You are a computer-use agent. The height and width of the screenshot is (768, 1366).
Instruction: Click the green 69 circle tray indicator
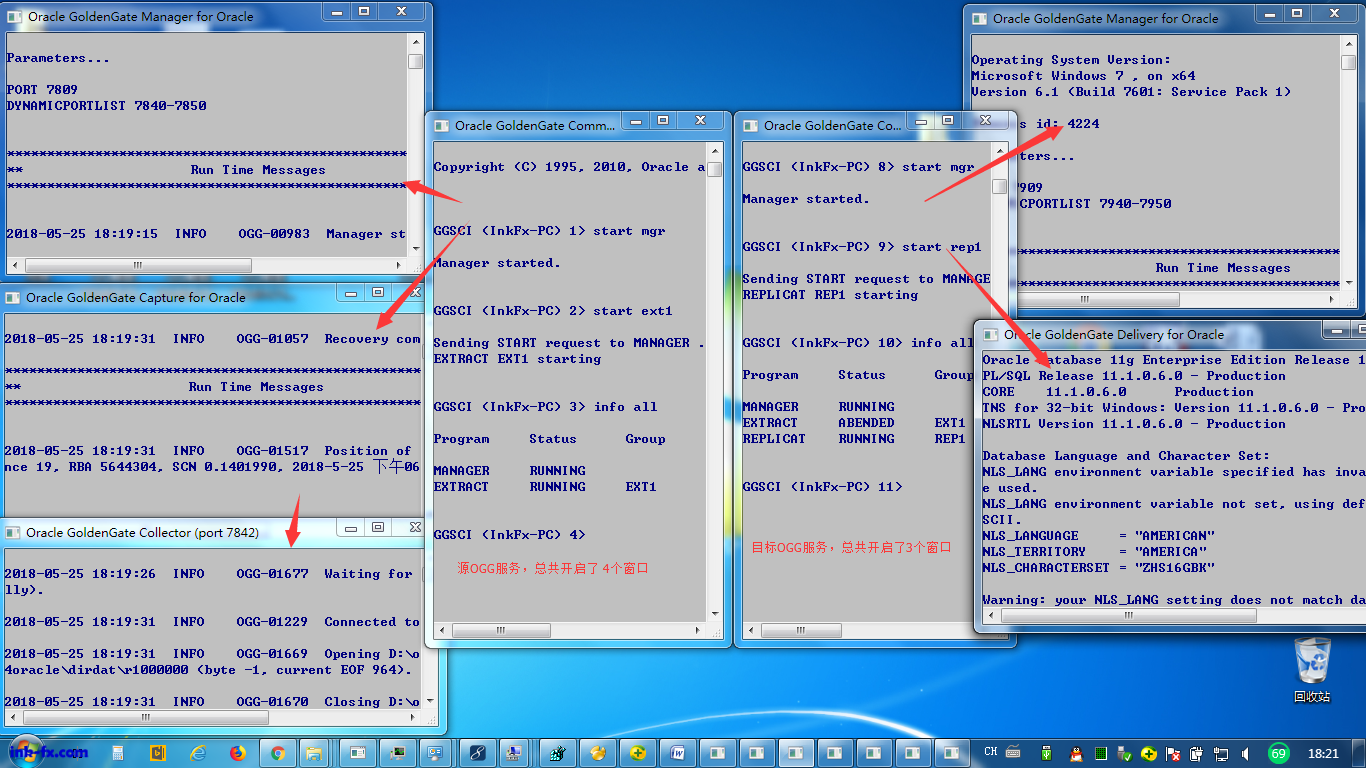click(x=1278, y=753)
